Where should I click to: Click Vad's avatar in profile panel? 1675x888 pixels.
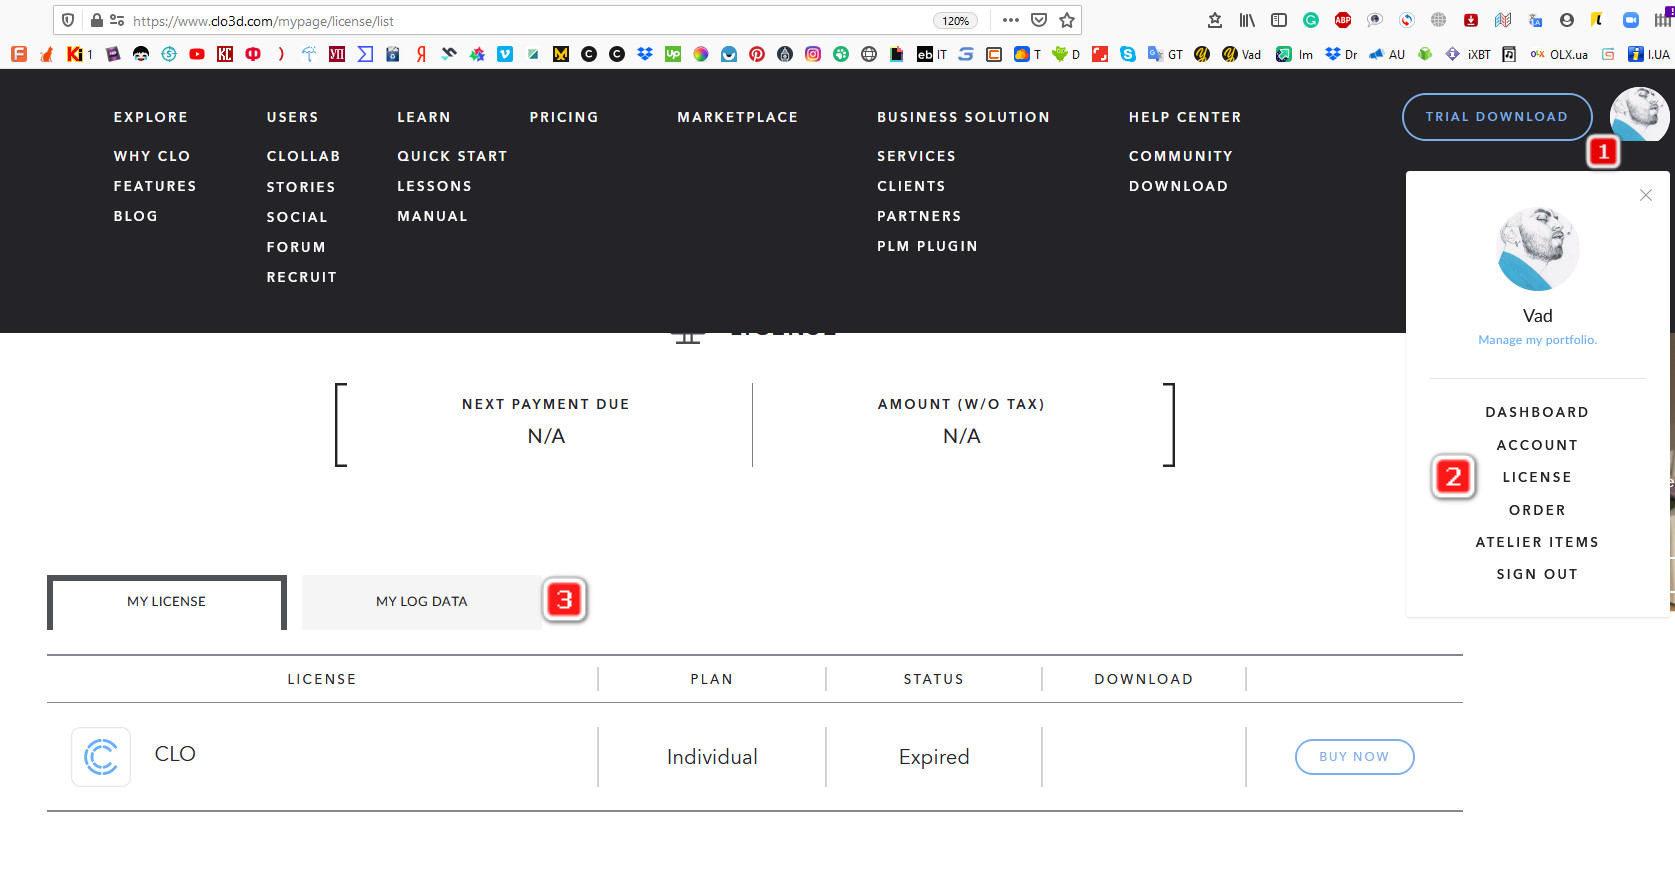[x=1538, y=249]
